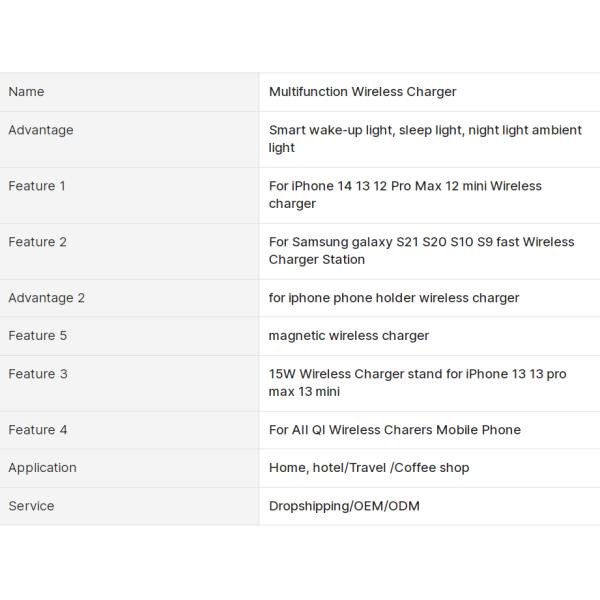Click the "Feature 4" label cell
This screenshot has width=600, height=600.
click(x=38, y=430)
